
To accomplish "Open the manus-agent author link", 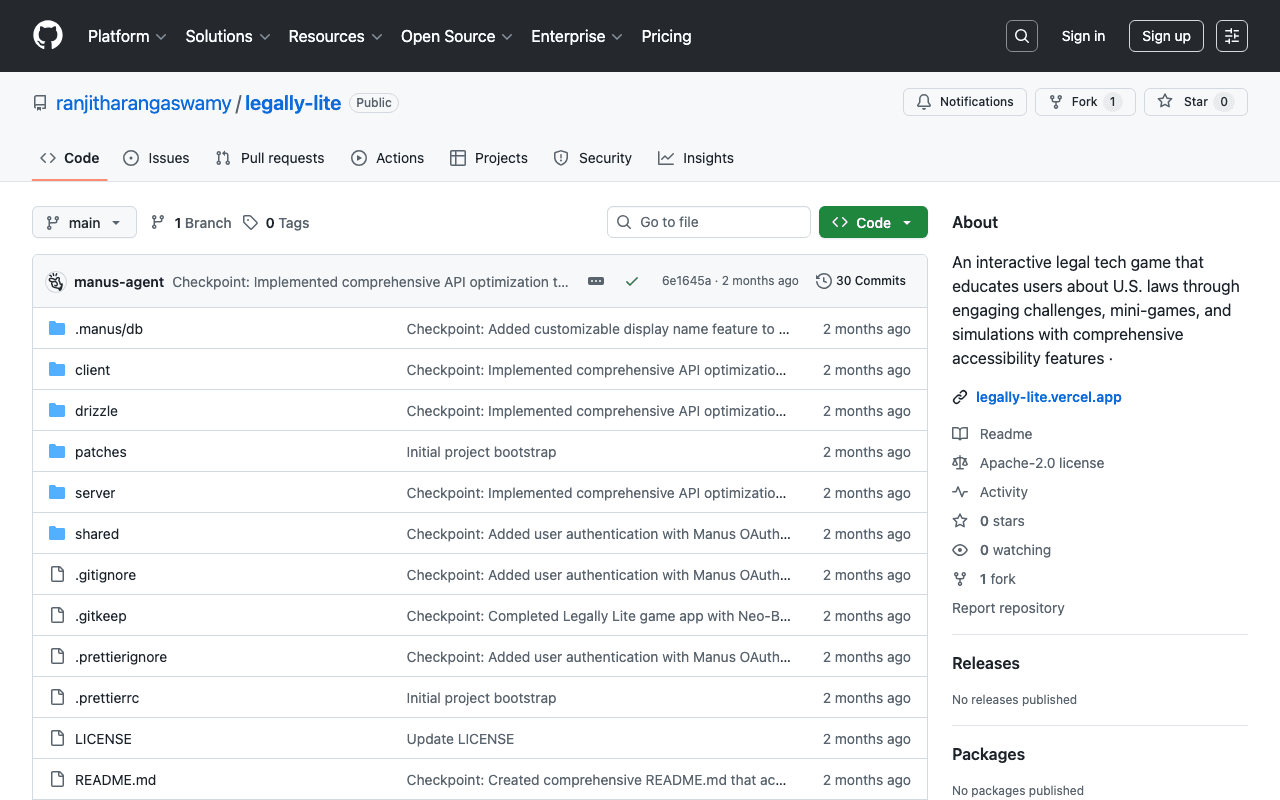I will point(119,282).
